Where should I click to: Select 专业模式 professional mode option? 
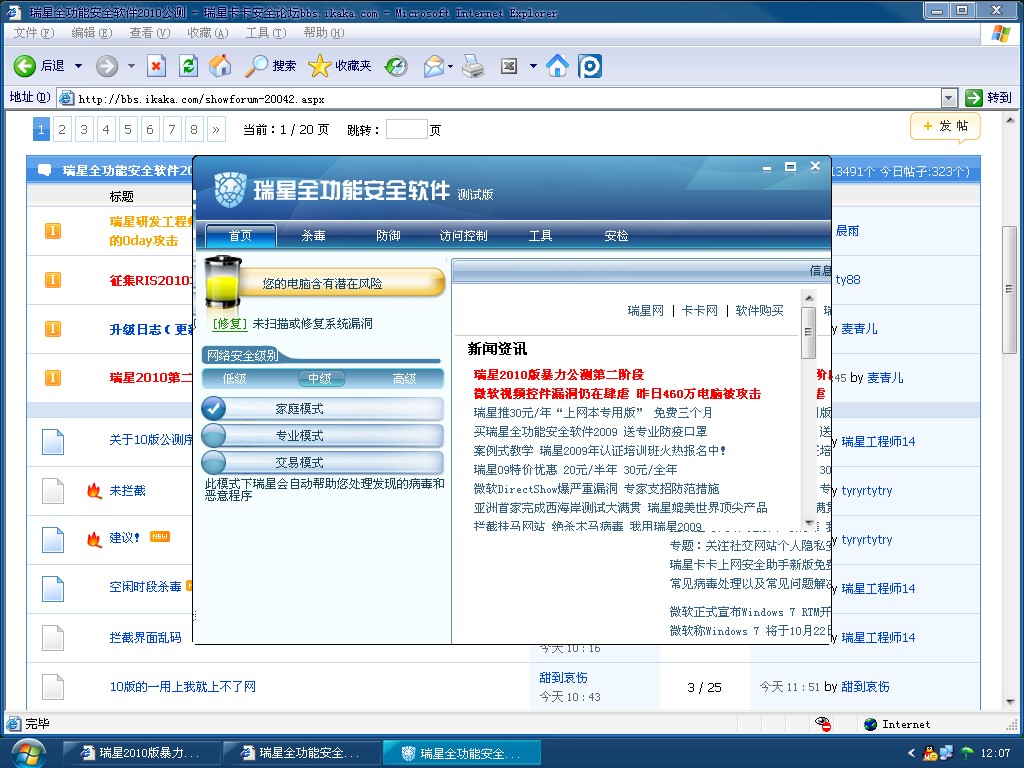click(323, 436)
